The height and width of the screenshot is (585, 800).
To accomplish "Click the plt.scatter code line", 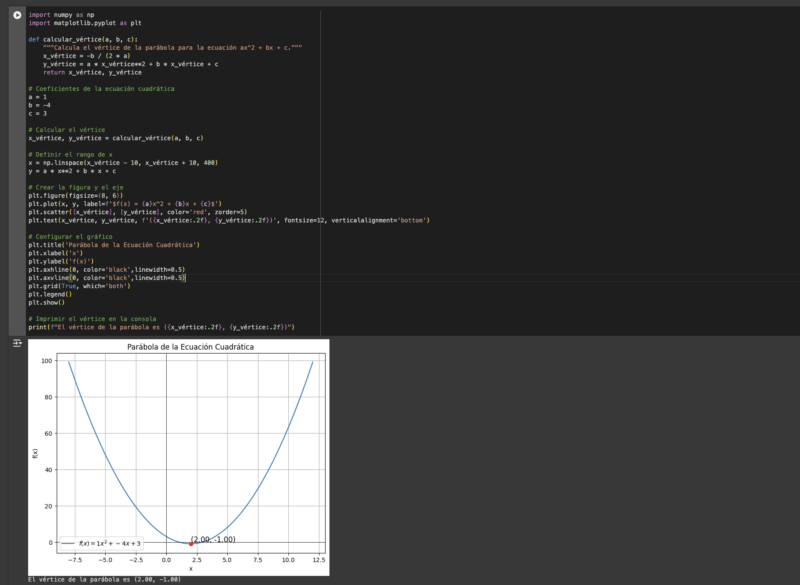I will (137, 212).
